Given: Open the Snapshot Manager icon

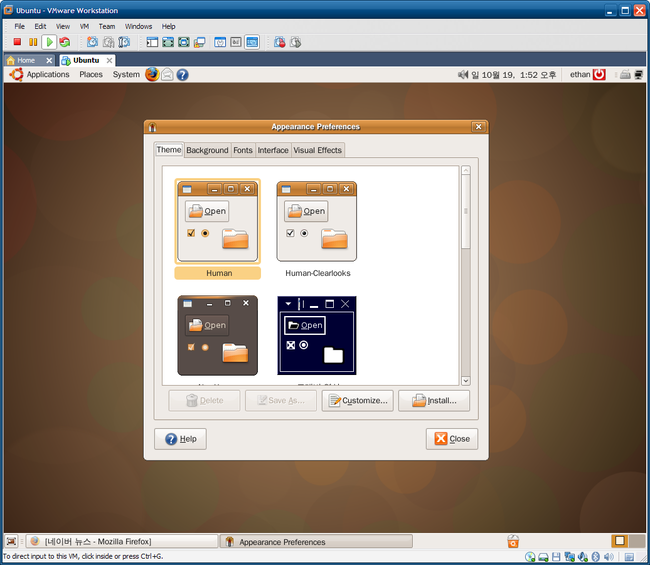Looking at the screenshot, I should 124,42.
